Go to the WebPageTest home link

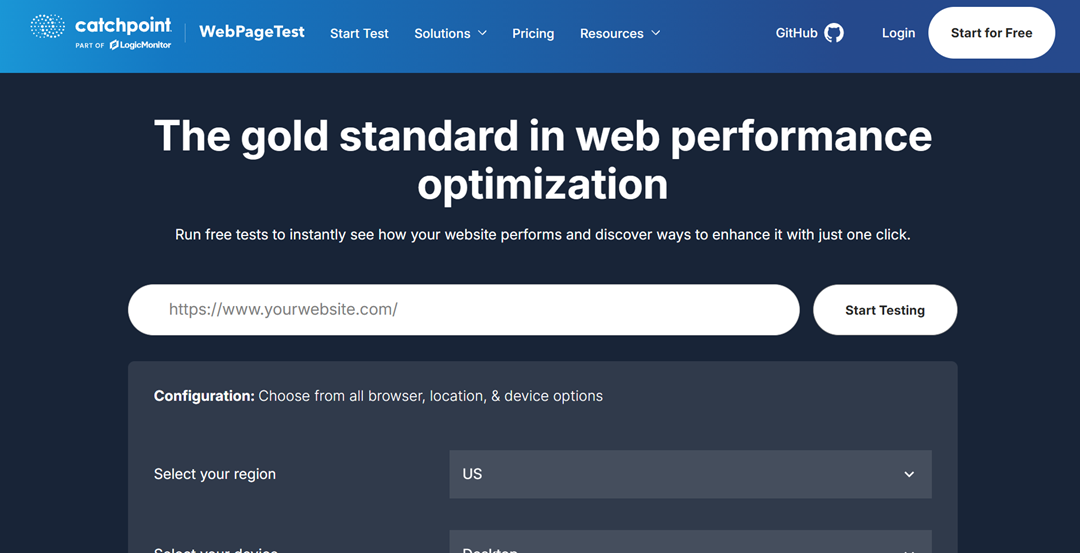tap(251, 32)
